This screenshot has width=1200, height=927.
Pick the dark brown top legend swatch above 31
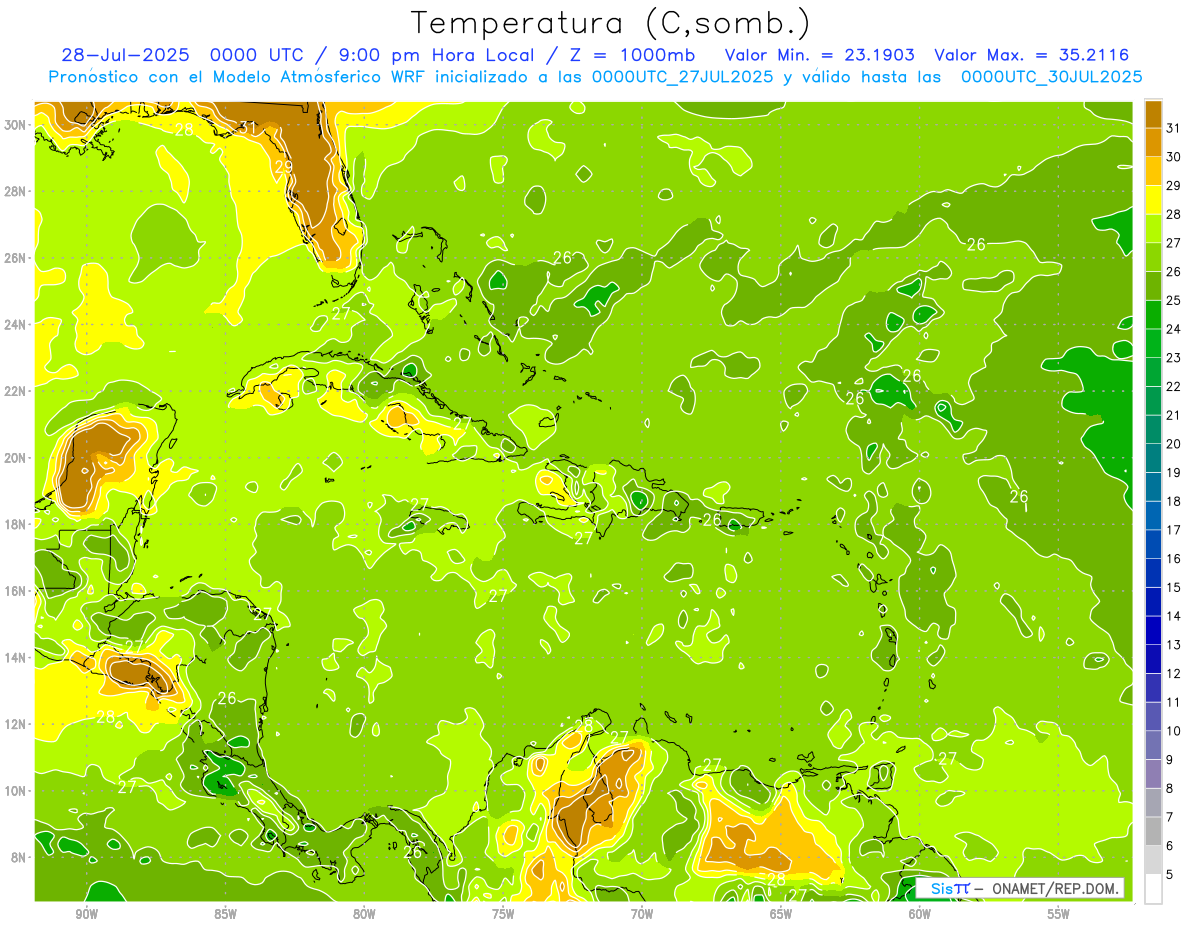pos(1153,115)
